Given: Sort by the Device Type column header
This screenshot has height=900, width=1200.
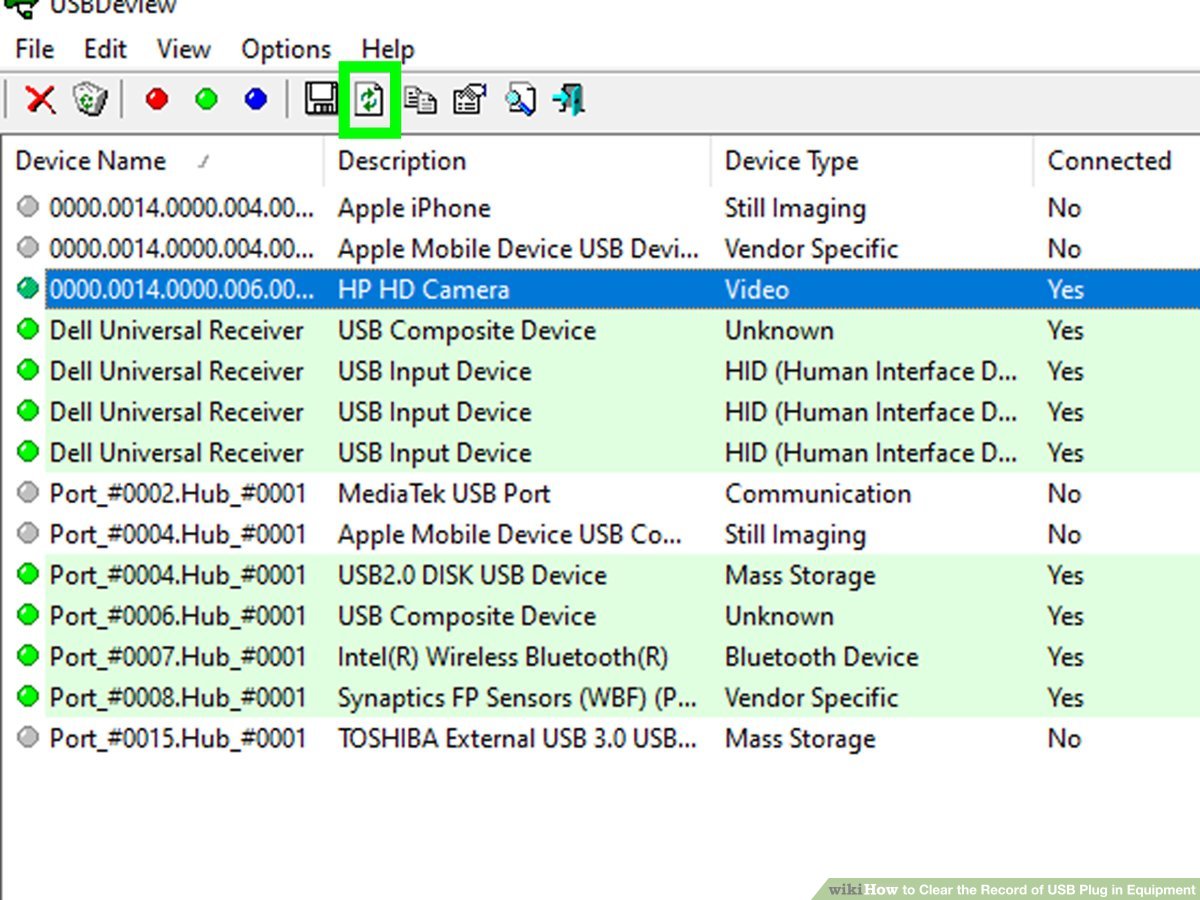Looking at the screenshot, I should click(791, 161).
